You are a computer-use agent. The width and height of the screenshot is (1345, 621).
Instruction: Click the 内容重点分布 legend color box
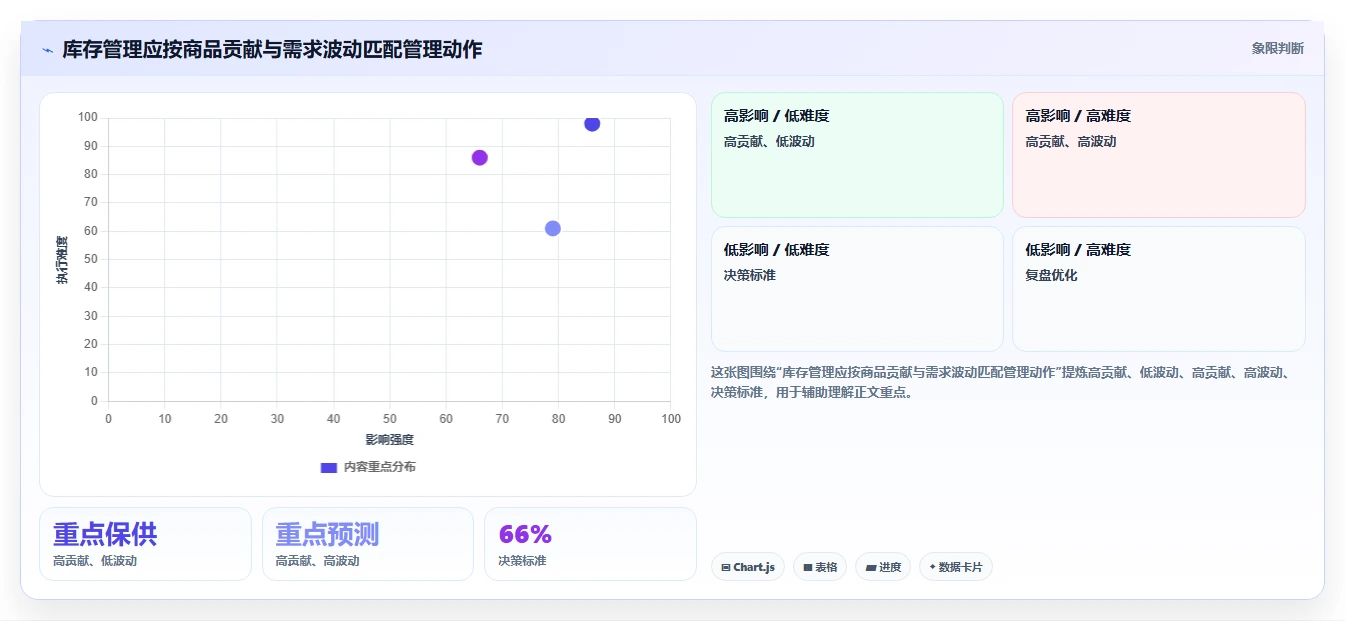pos(328,467)
